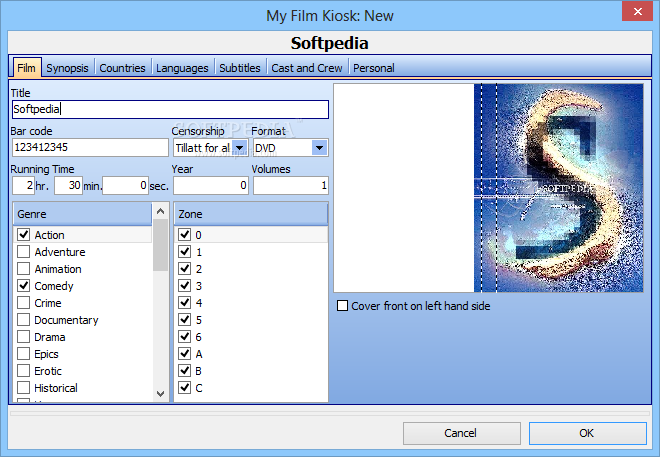Open the Cast and Crew tab
Viewport: 660px width, 457px height.
coord(306,68)
